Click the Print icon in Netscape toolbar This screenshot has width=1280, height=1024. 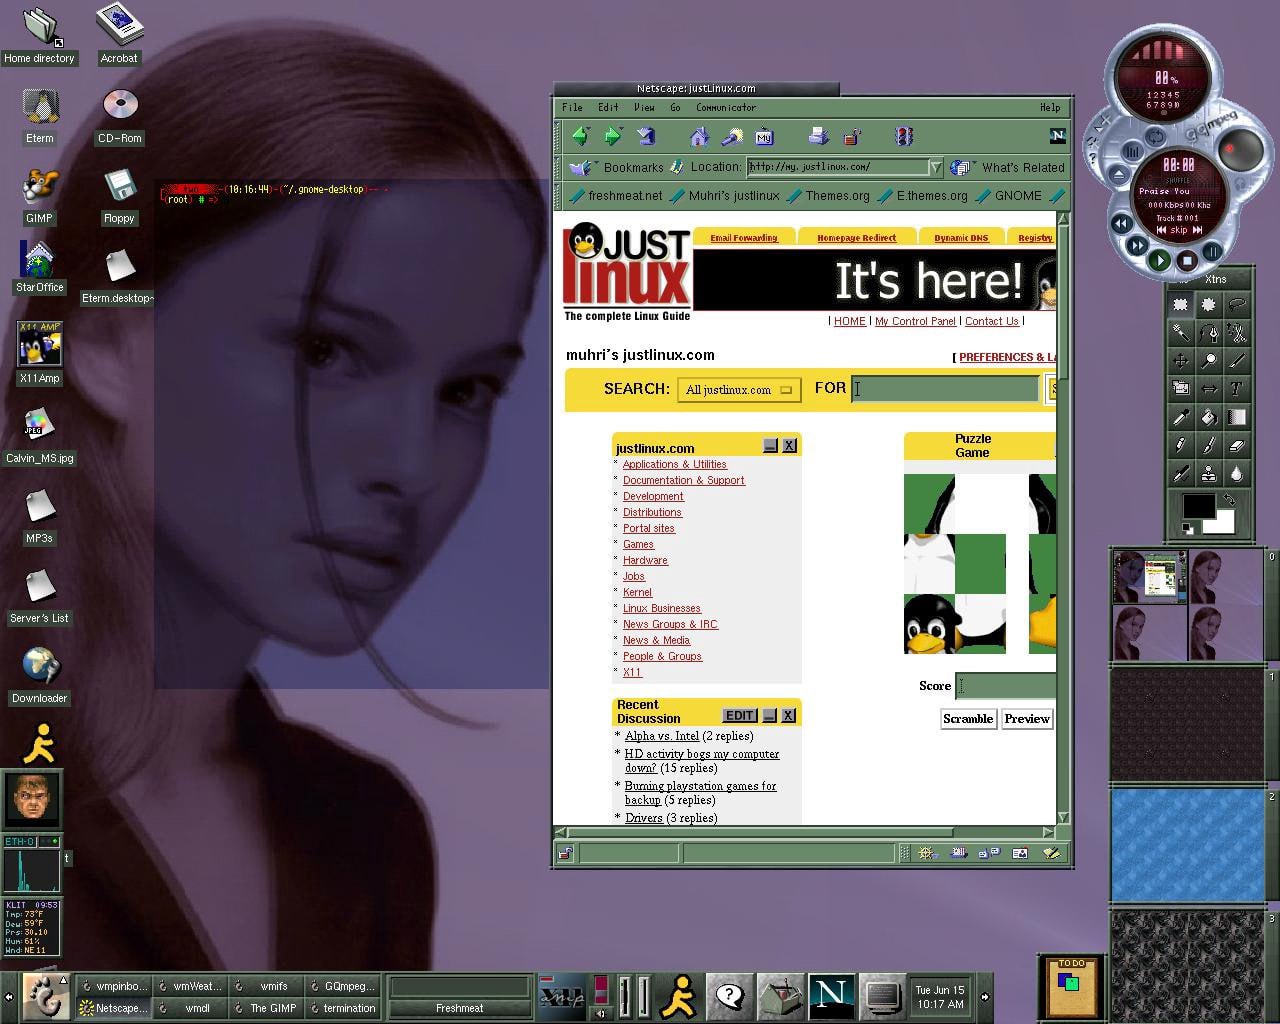pos(818,137)
